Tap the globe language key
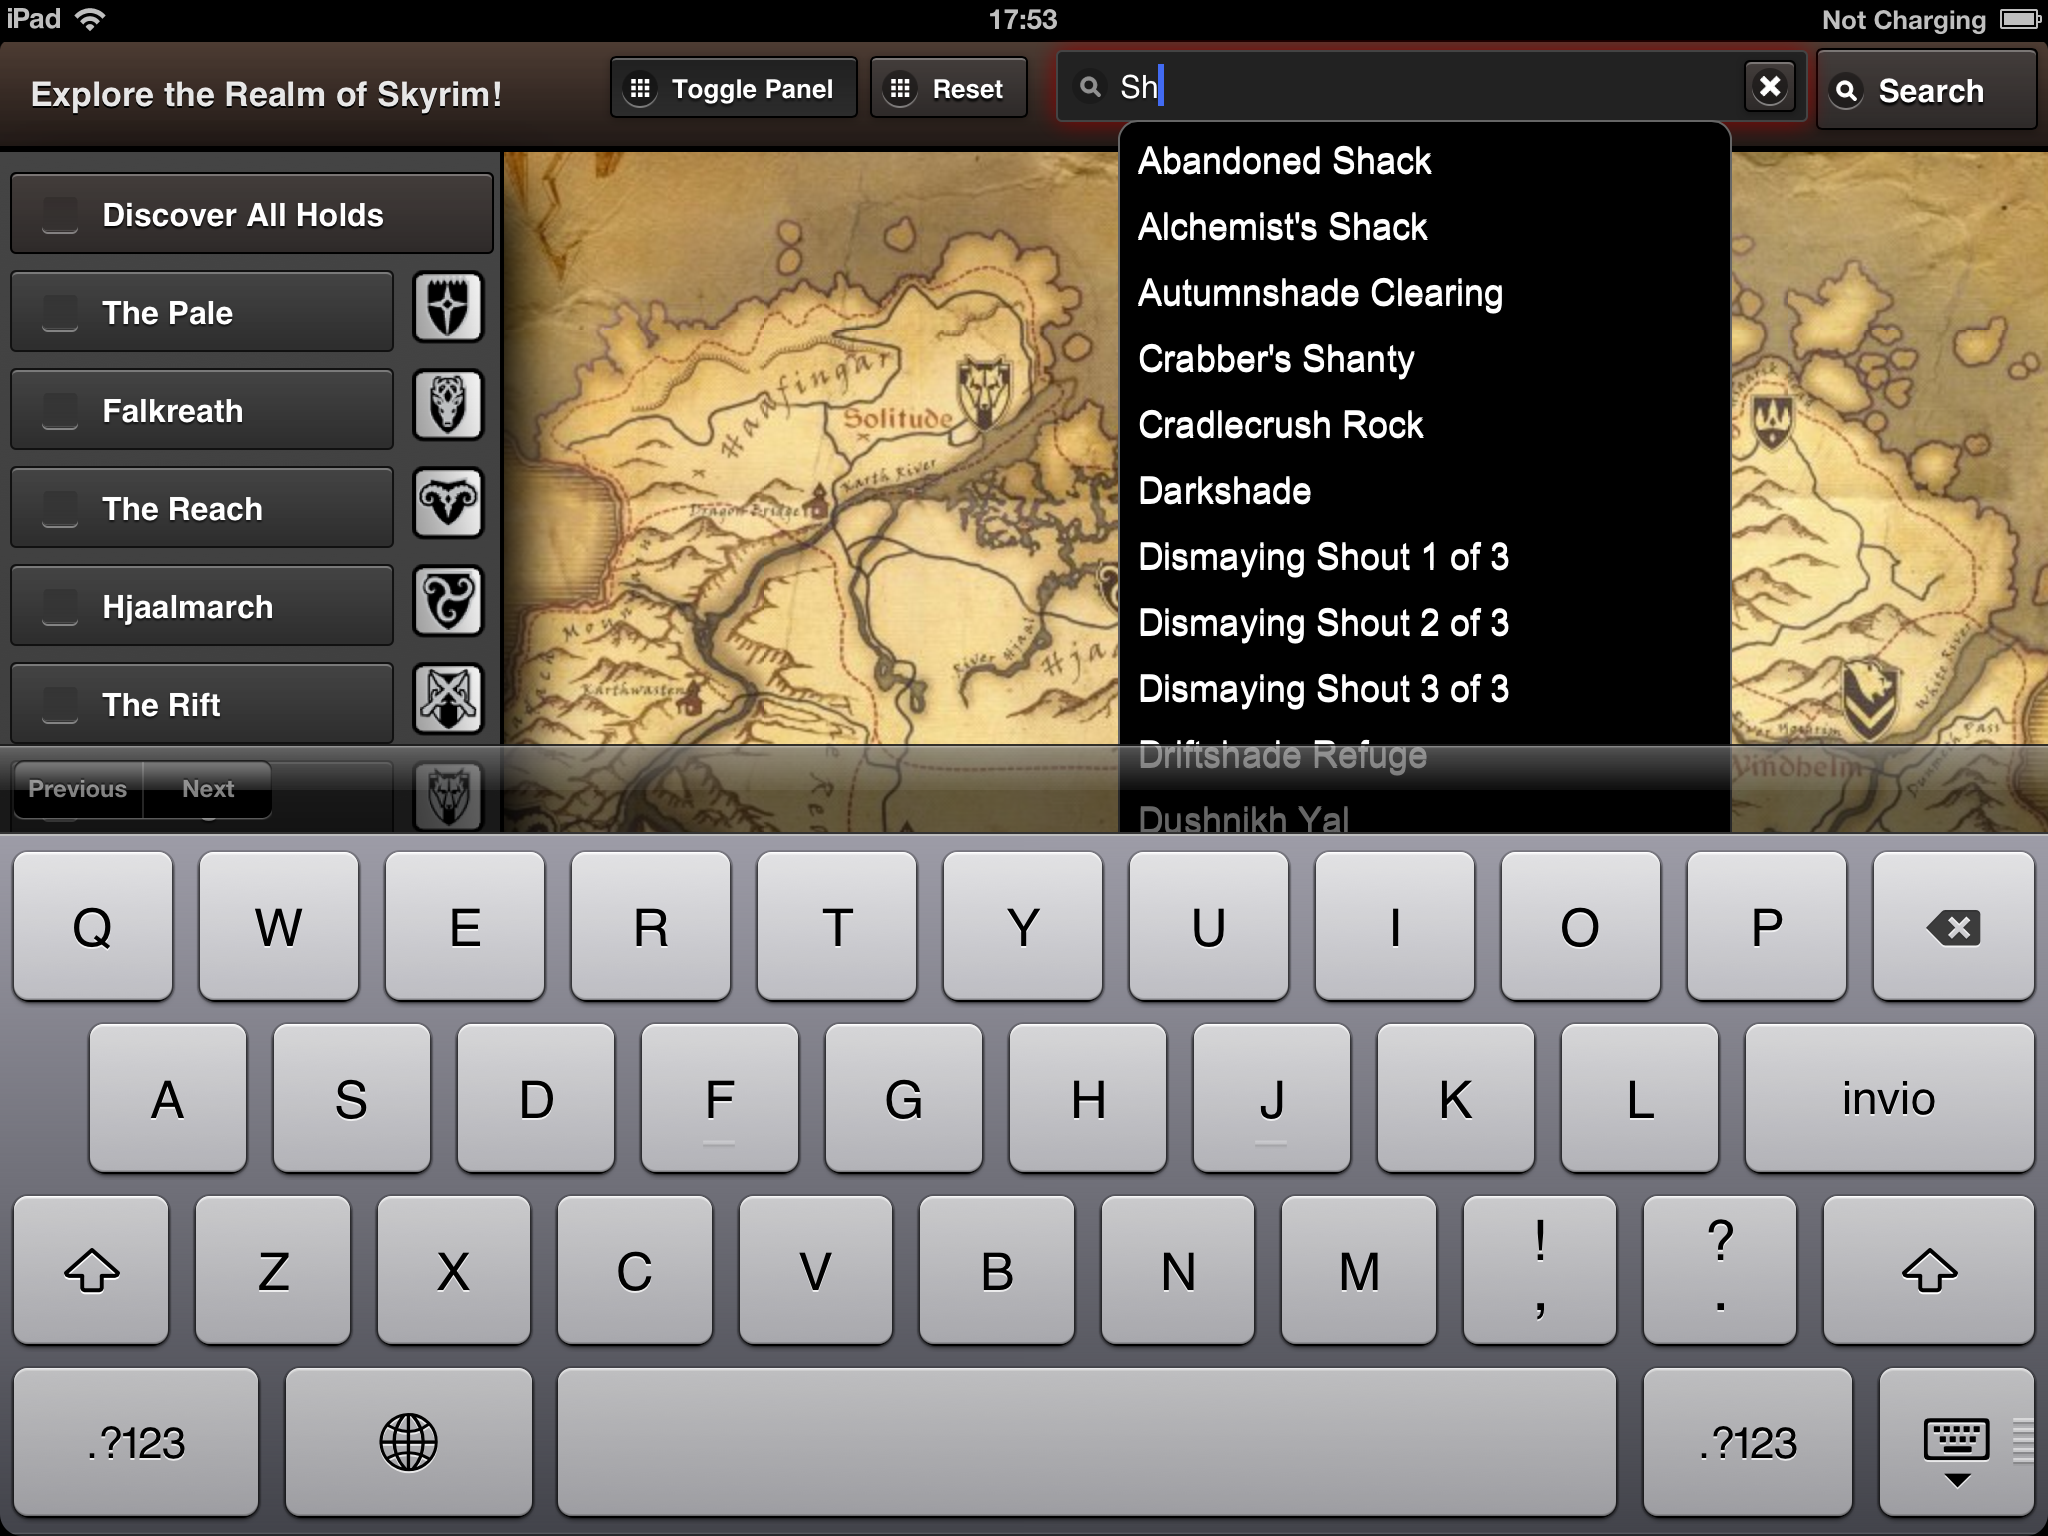The width and height of the screenshot is (2048, 1536). pyautogui.click(x=409, y=1442)
